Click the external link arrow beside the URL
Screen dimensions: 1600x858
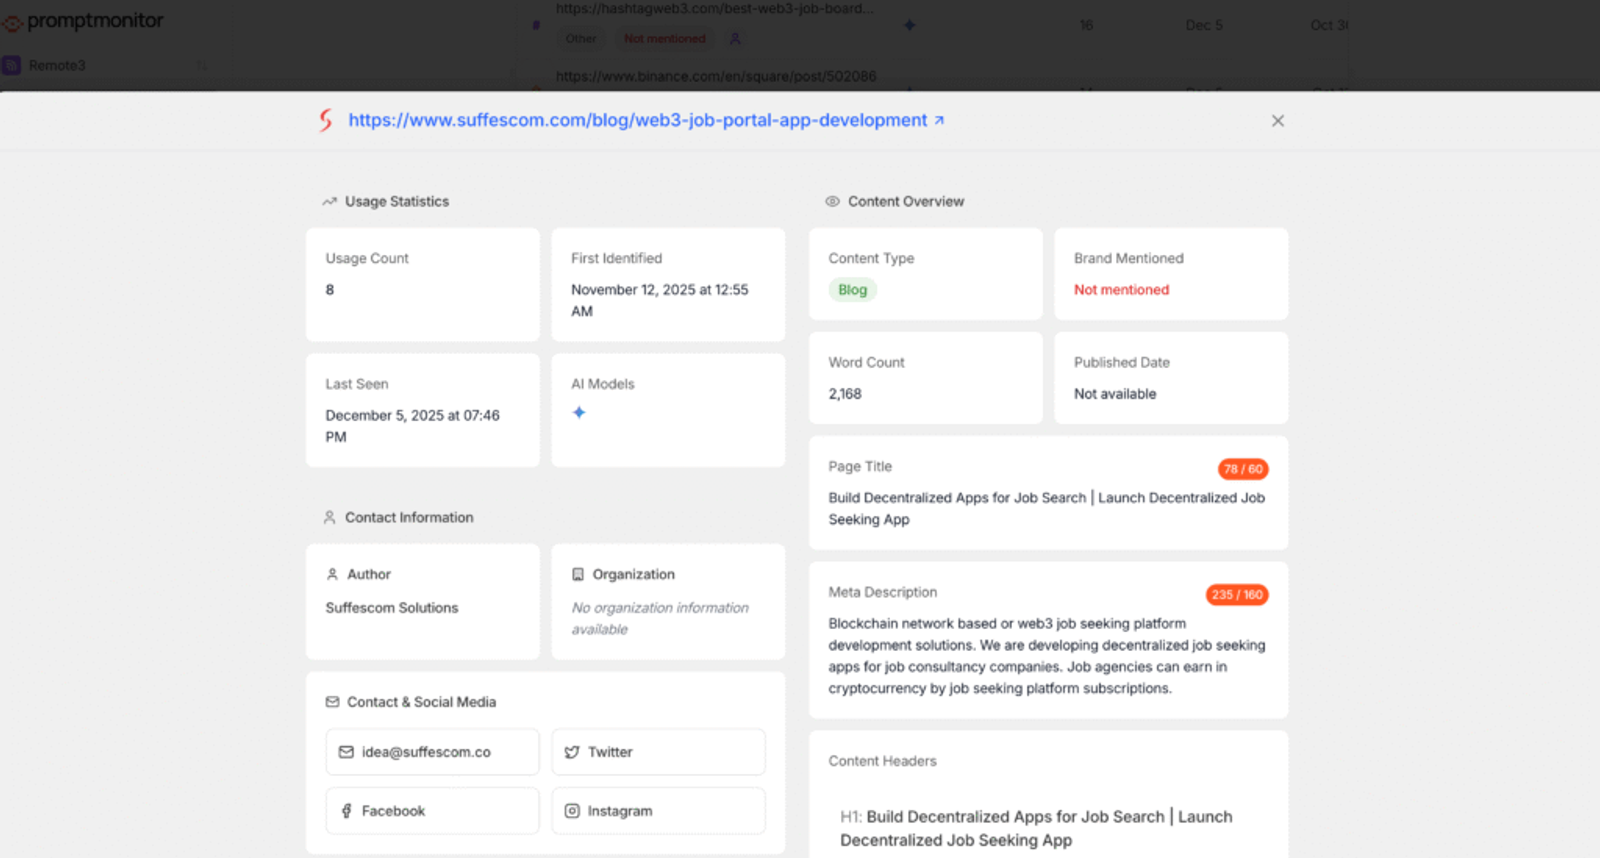click(x=939, y=120)
